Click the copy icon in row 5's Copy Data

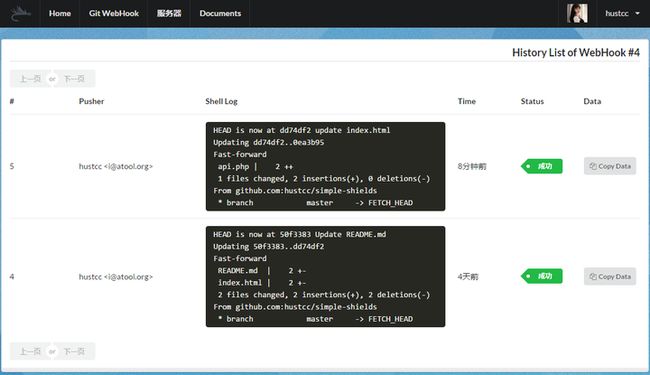coord(593,166)
